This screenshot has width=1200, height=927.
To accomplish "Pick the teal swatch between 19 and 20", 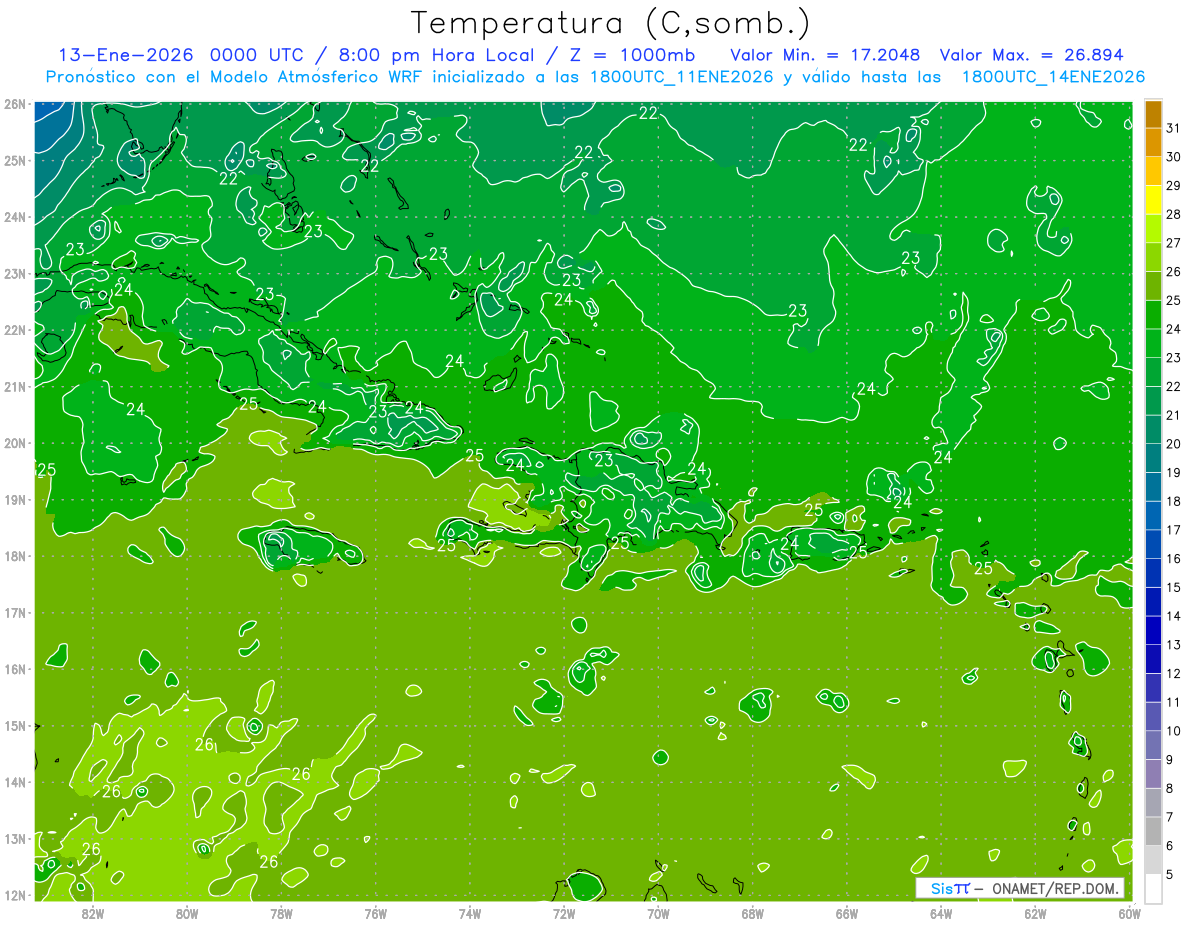I will pyautogui.click(x=1153, y=458).
